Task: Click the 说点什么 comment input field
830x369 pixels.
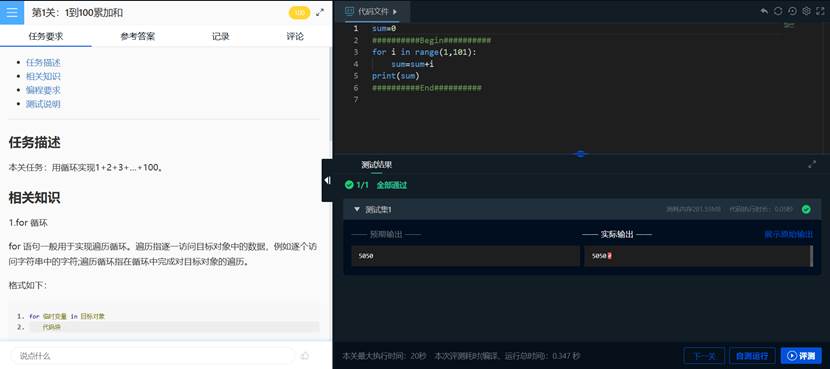Action: pyautogui.click(x=153, y=356)
